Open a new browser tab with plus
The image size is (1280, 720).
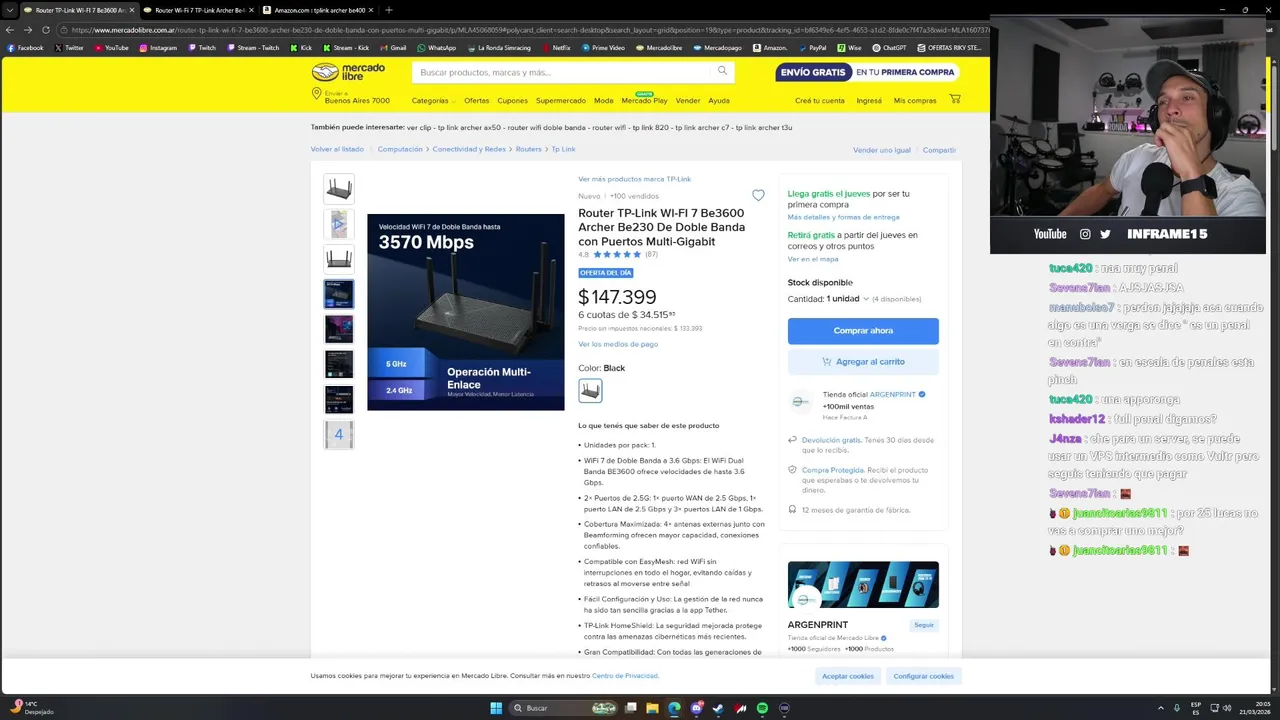point(389,10)
